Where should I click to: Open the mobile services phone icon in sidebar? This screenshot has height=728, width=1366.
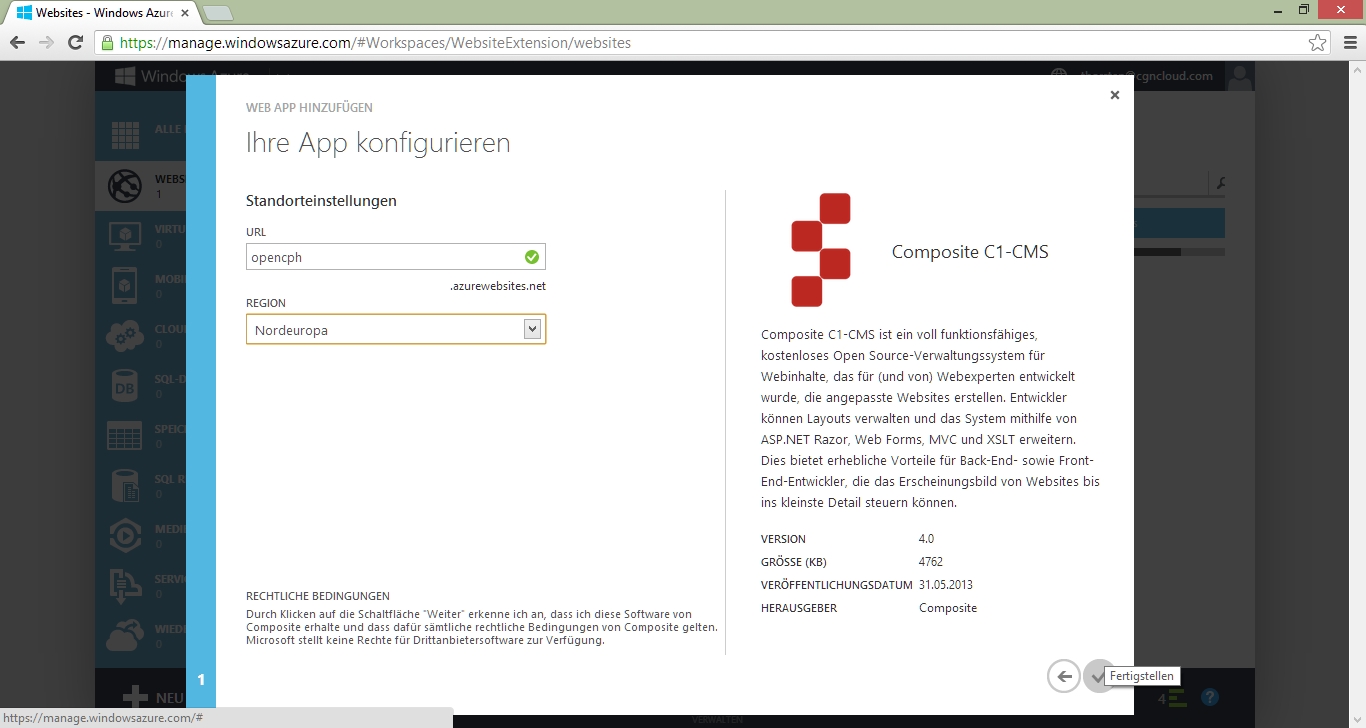[126, 286]
